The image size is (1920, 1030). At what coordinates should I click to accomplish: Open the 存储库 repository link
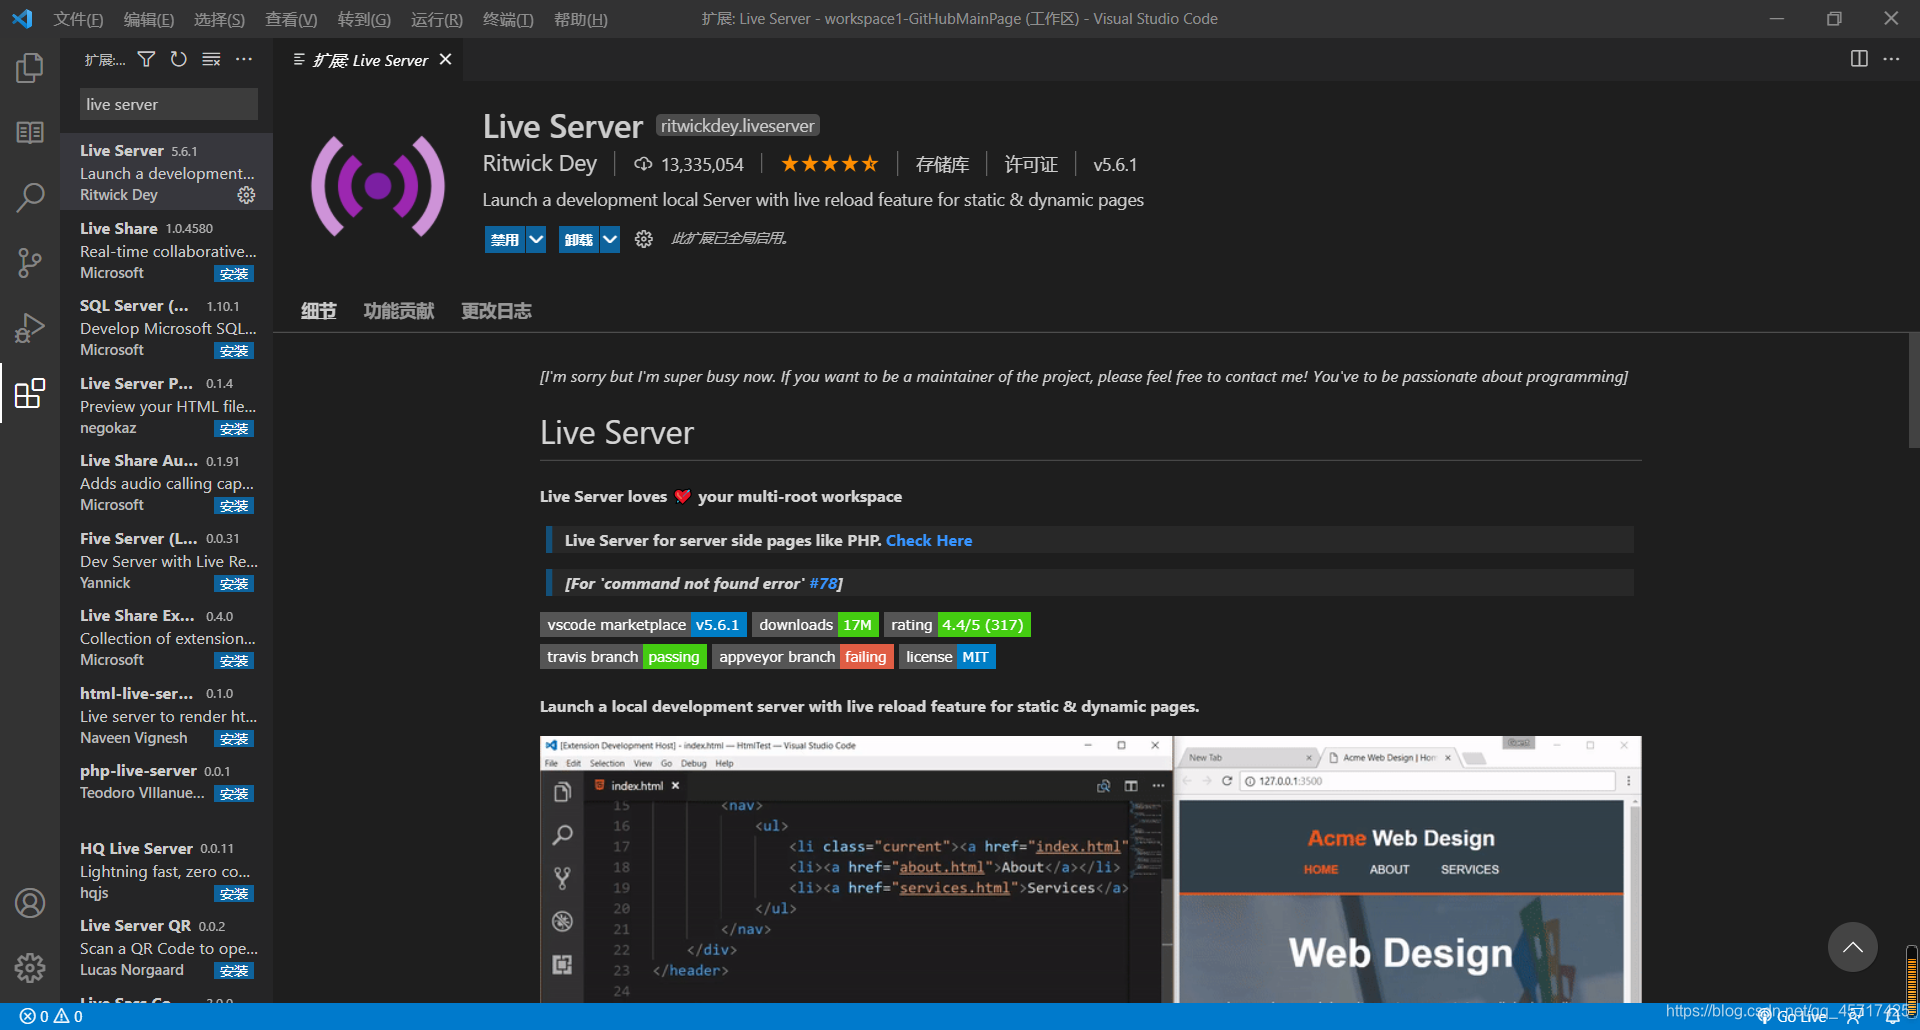pos(942,164)
